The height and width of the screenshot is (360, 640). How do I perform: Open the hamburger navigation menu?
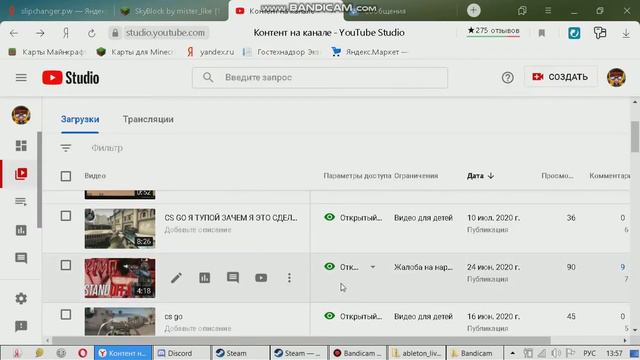click(21, 78)
